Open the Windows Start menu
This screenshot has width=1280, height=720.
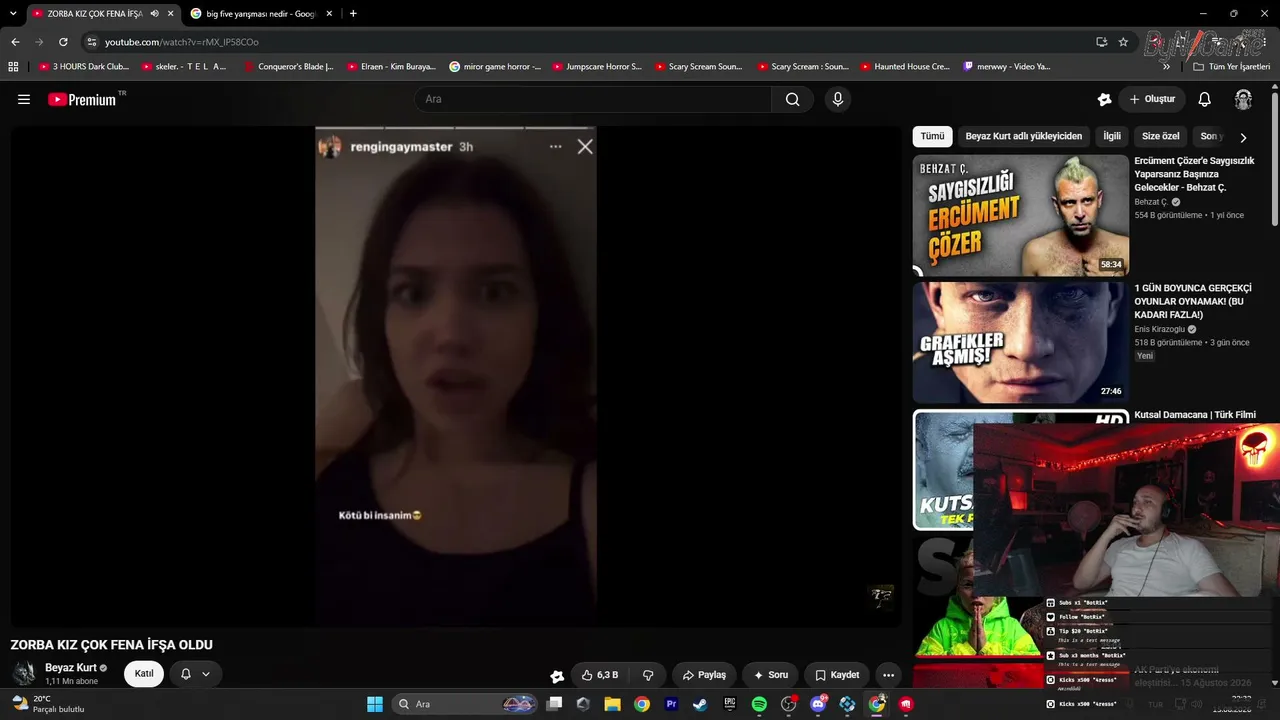[x=375, y=704]
